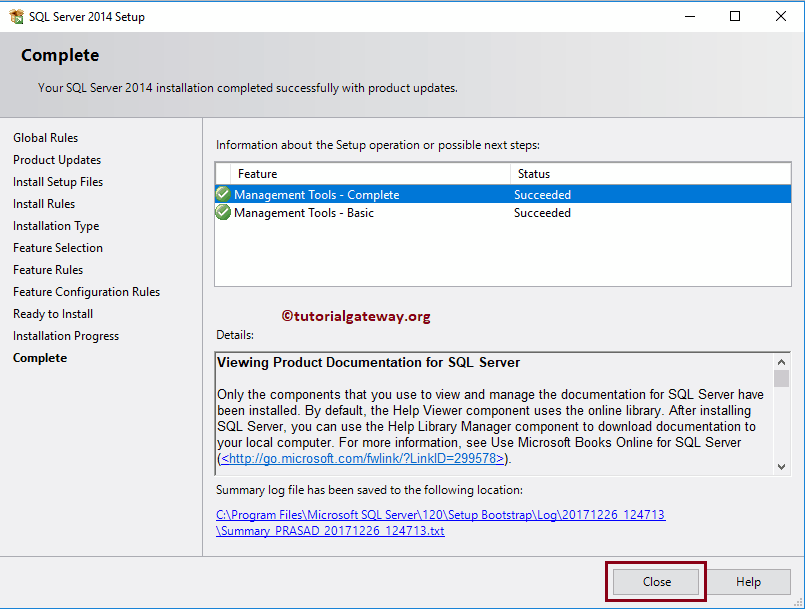Click the Details scrollbar up arrow
Screen dimensions: 805x609
point(781,362)
